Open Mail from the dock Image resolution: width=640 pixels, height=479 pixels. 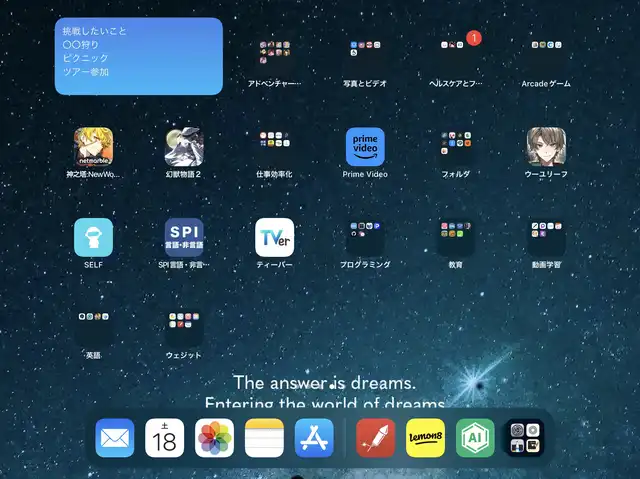[115, 438]
